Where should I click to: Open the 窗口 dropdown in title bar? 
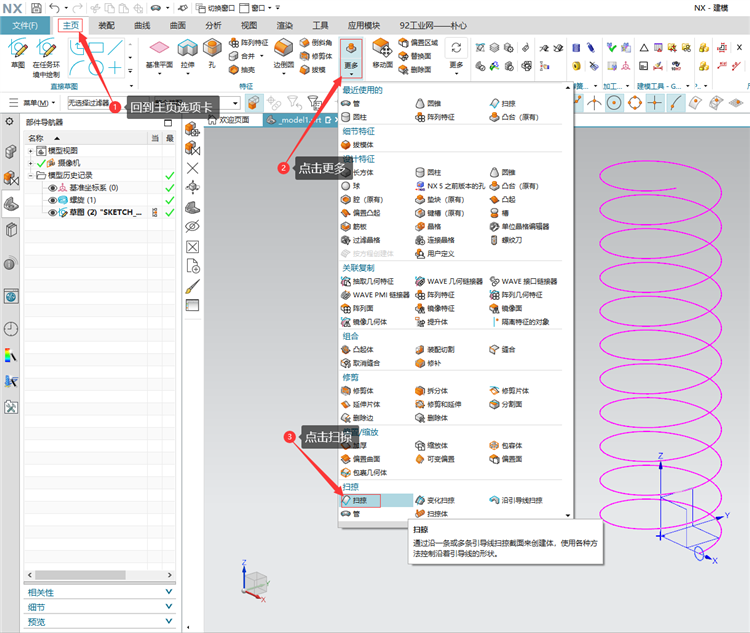255,8
